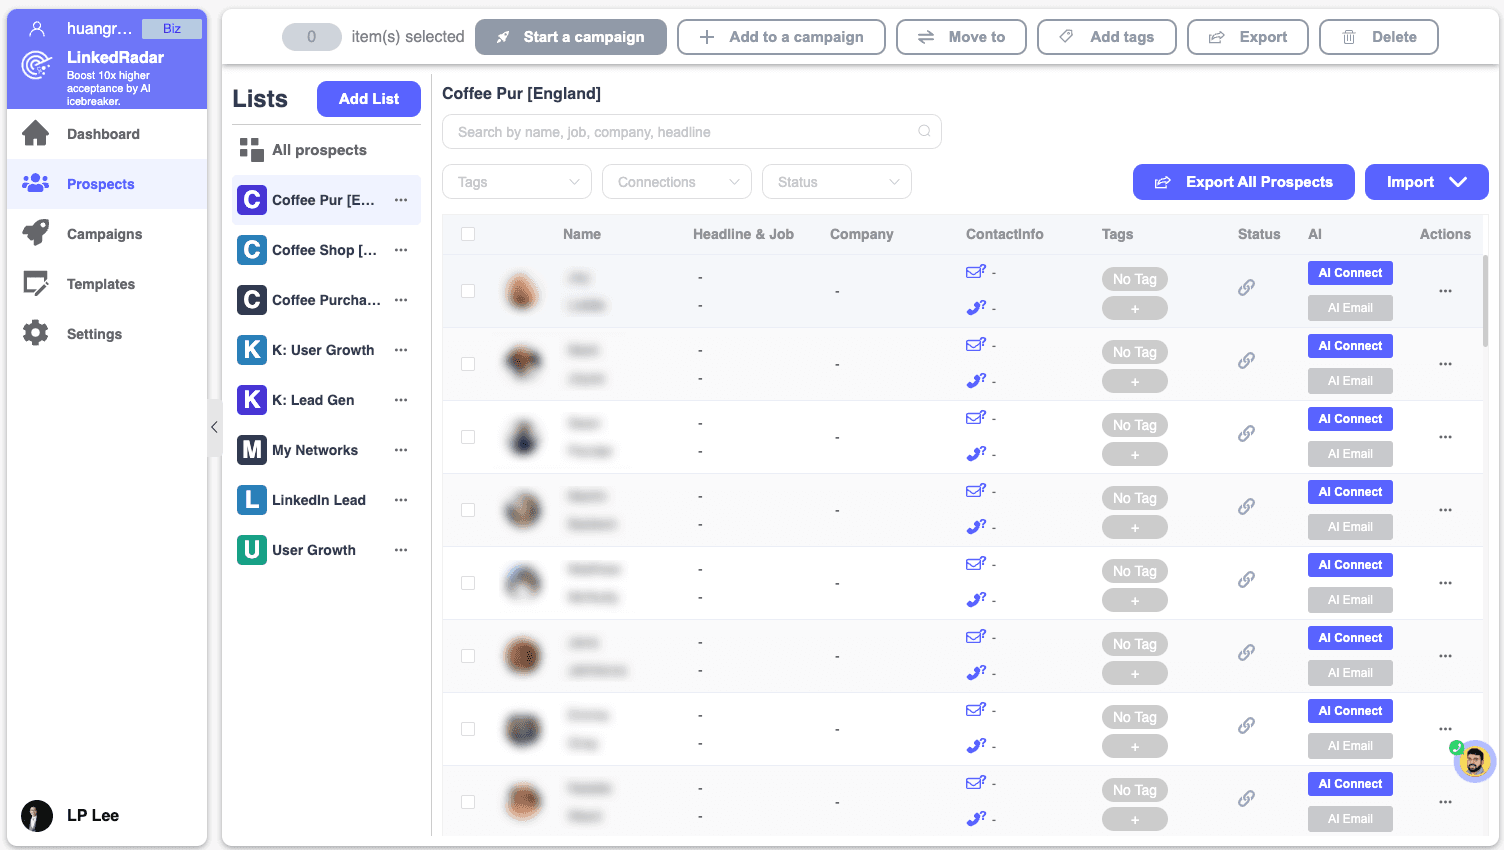Click the ContactInfo column header
This screenshot has width=1504, height=850.
point(1005,234)
